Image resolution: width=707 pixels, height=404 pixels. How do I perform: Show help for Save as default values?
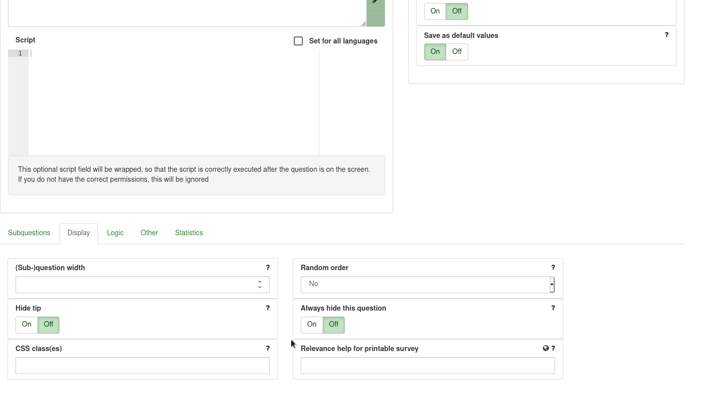(667, 35)
